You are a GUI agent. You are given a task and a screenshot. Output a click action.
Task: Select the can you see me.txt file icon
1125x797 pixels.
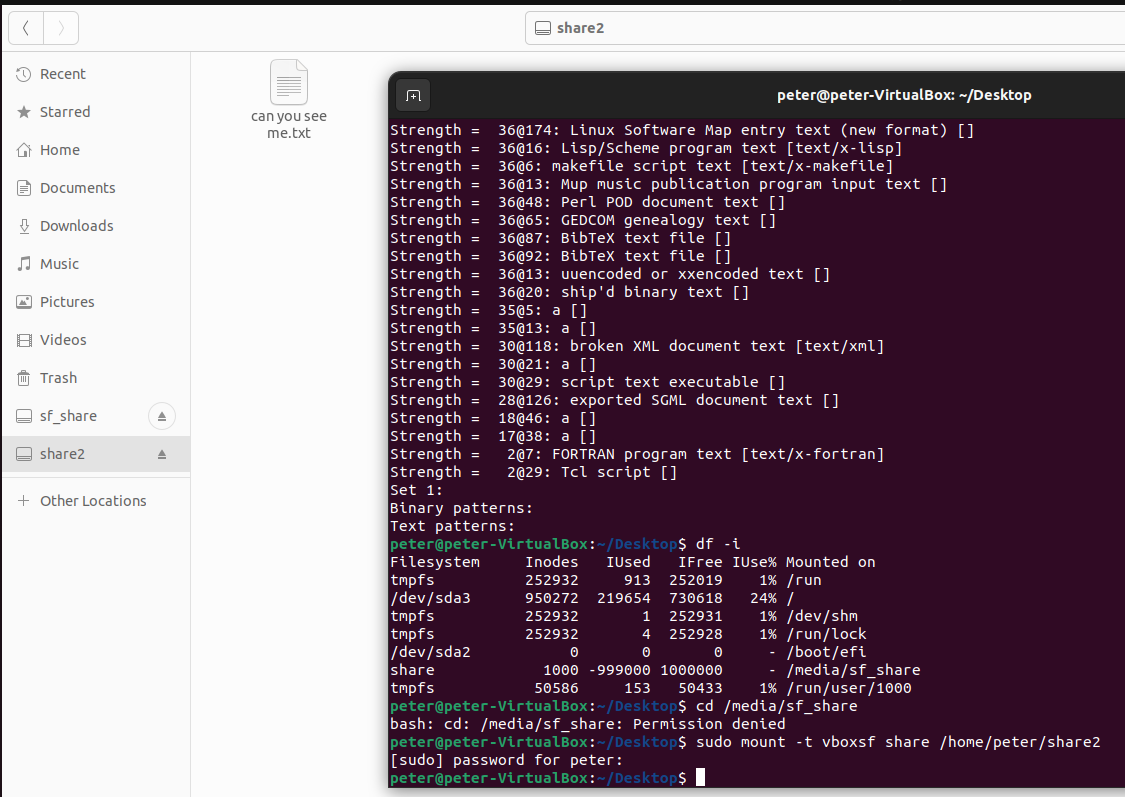[288, 82]
